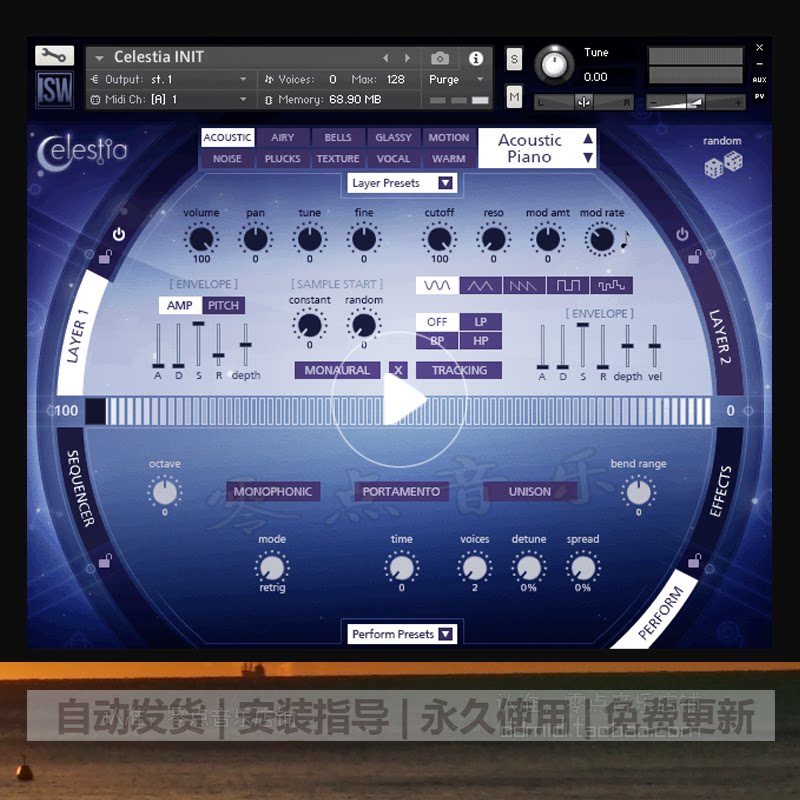Toggle the MONAURAL button

click(337, 370)
